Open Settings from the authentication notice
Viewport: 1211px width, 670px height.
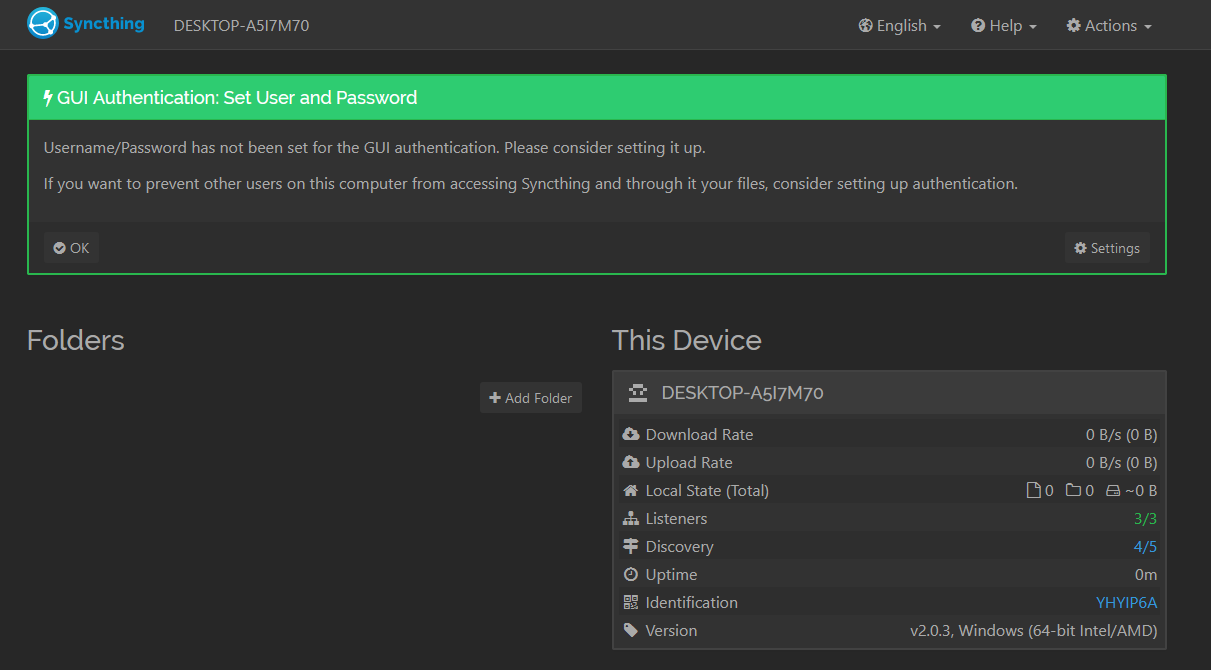click(x=1107, y=248)
